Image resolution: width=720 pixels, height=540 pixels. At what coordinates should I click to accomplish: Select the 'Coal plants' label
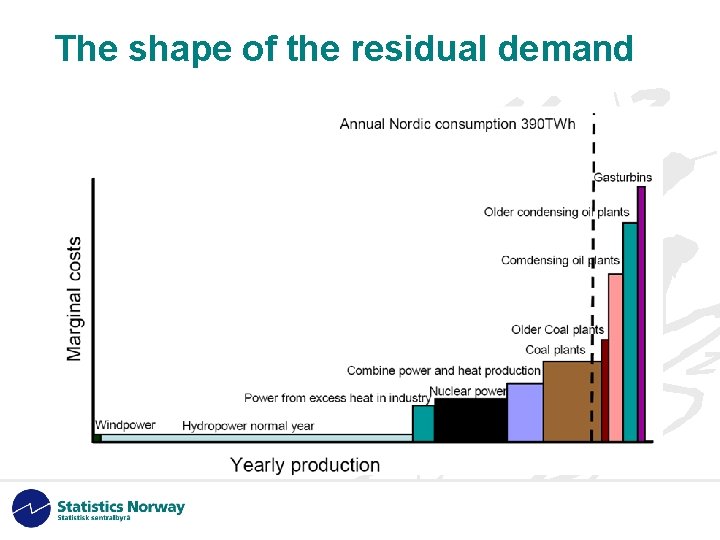pyautogui.click(x=555, y=350)
